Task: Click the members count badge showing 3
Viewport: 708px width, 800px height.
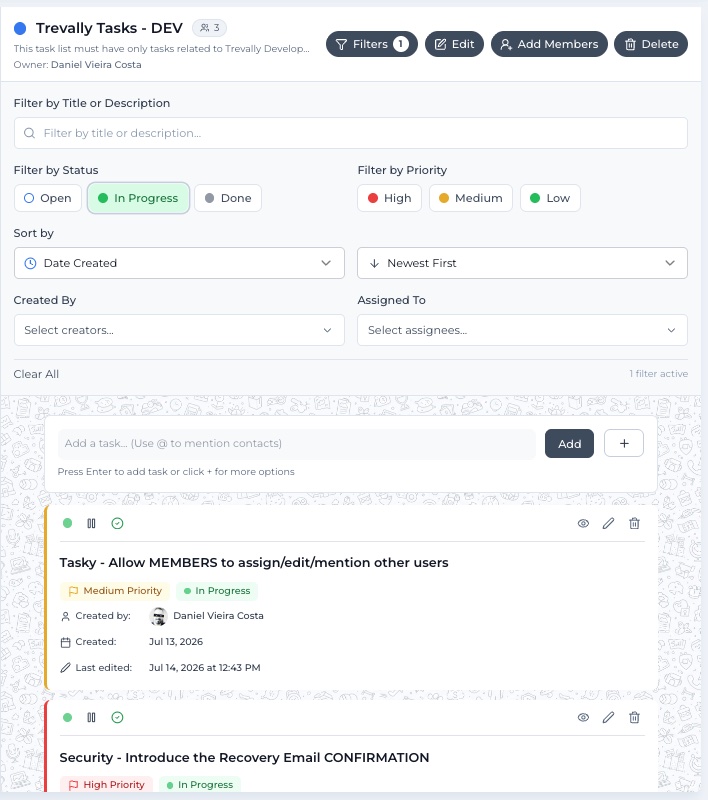Action: (x=209, y=28)
